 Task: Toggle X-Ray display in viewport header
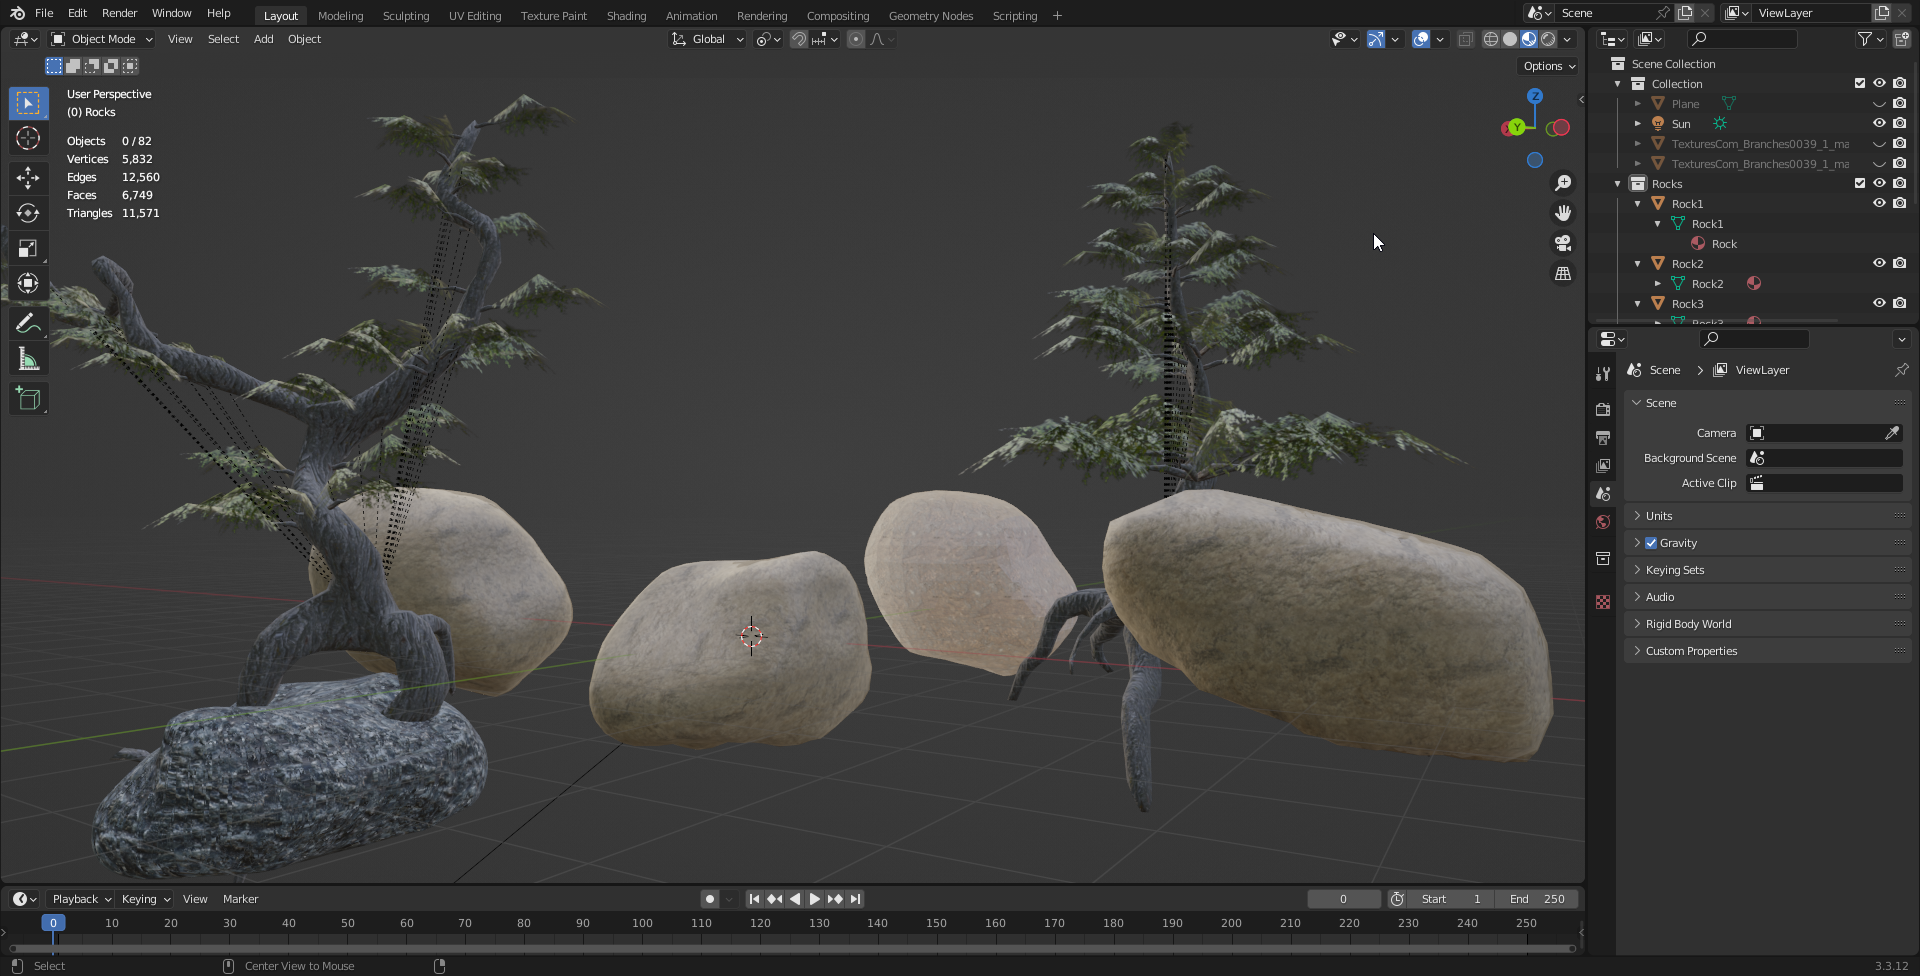[x=1465, y=39]
